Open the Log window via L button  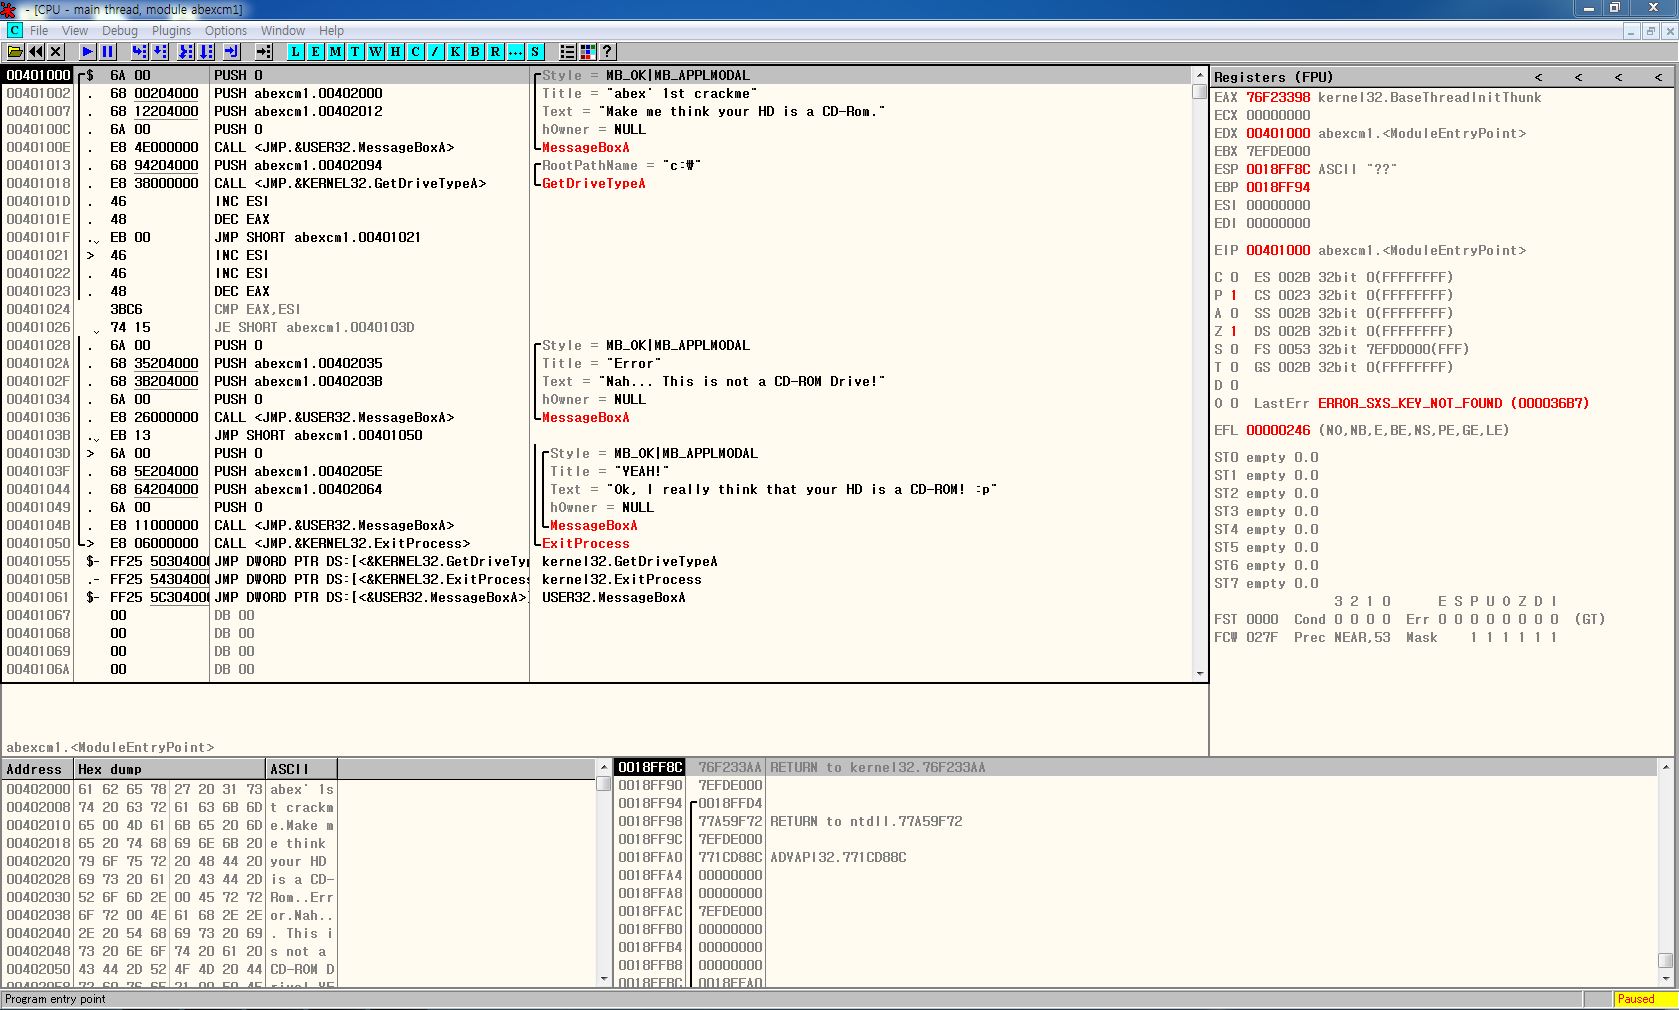295,52
